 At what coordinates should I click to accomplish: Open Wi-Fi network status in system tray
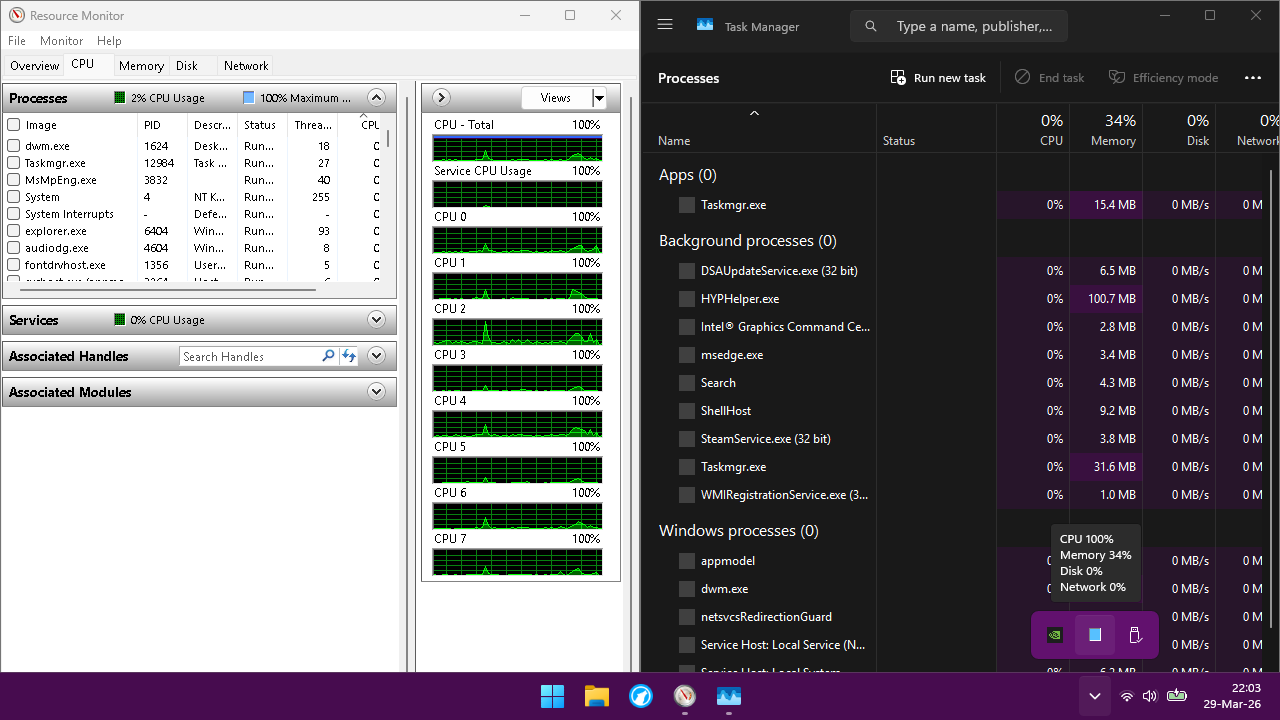coord(1127,696)
